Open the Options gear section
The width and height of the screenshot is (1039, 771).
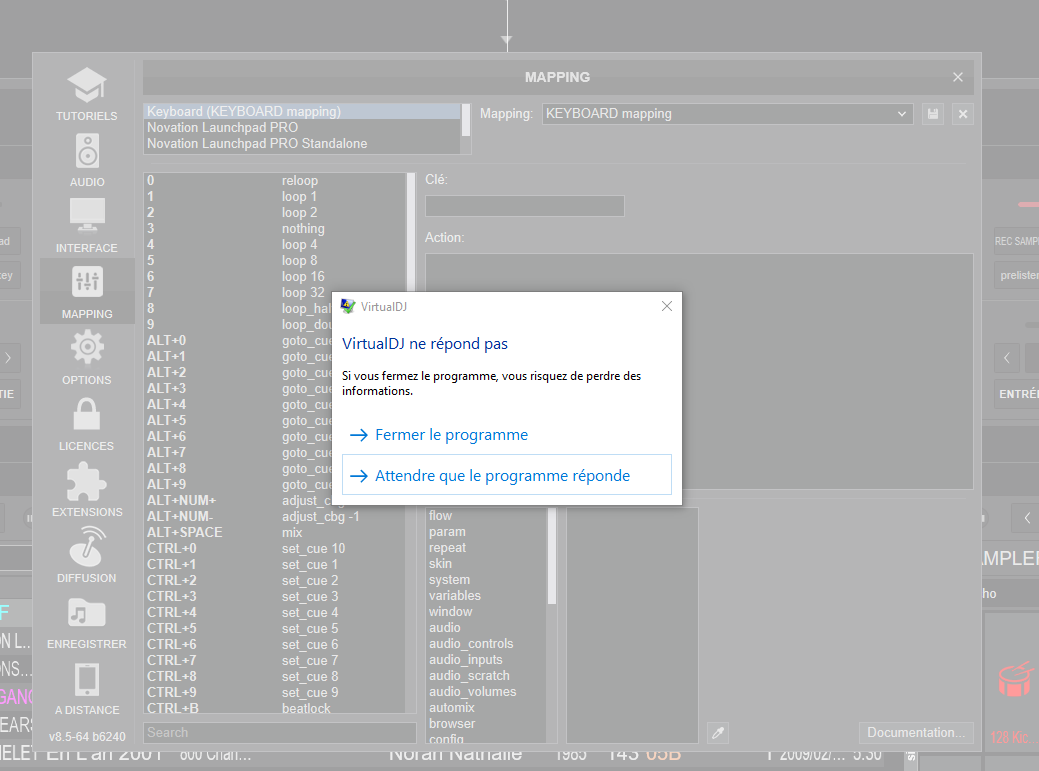[87, 358]
